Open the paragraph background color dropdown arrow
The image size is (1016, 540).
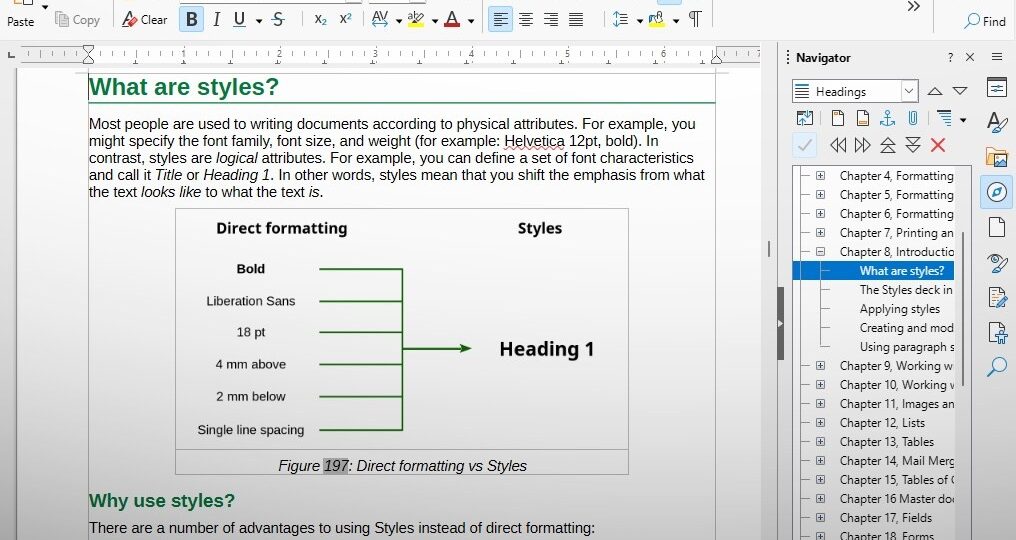pyautogui.click(x=676, y=21)
